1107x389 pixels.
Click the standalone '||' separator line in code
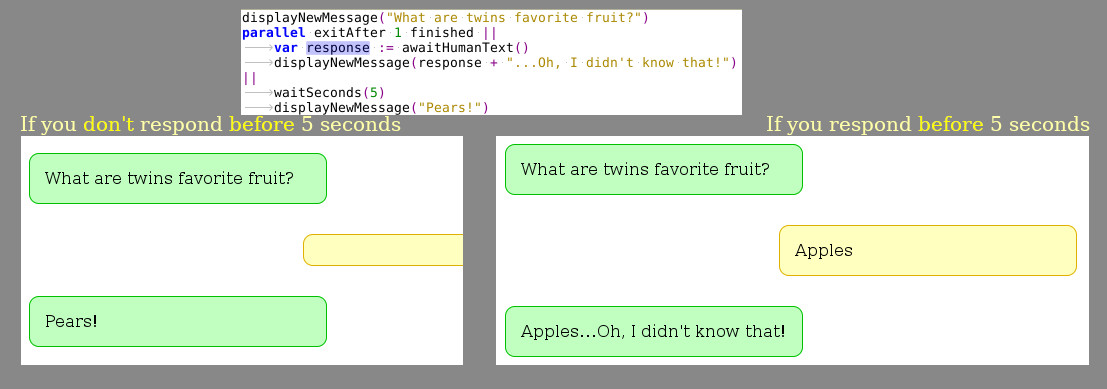tap(249, 78)
